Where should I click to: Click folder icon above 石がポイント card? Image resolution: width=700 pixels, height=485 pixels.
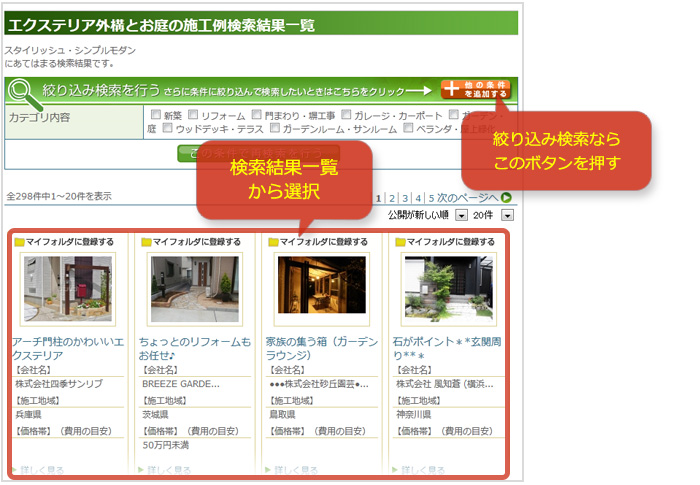(x=400, y=242)
